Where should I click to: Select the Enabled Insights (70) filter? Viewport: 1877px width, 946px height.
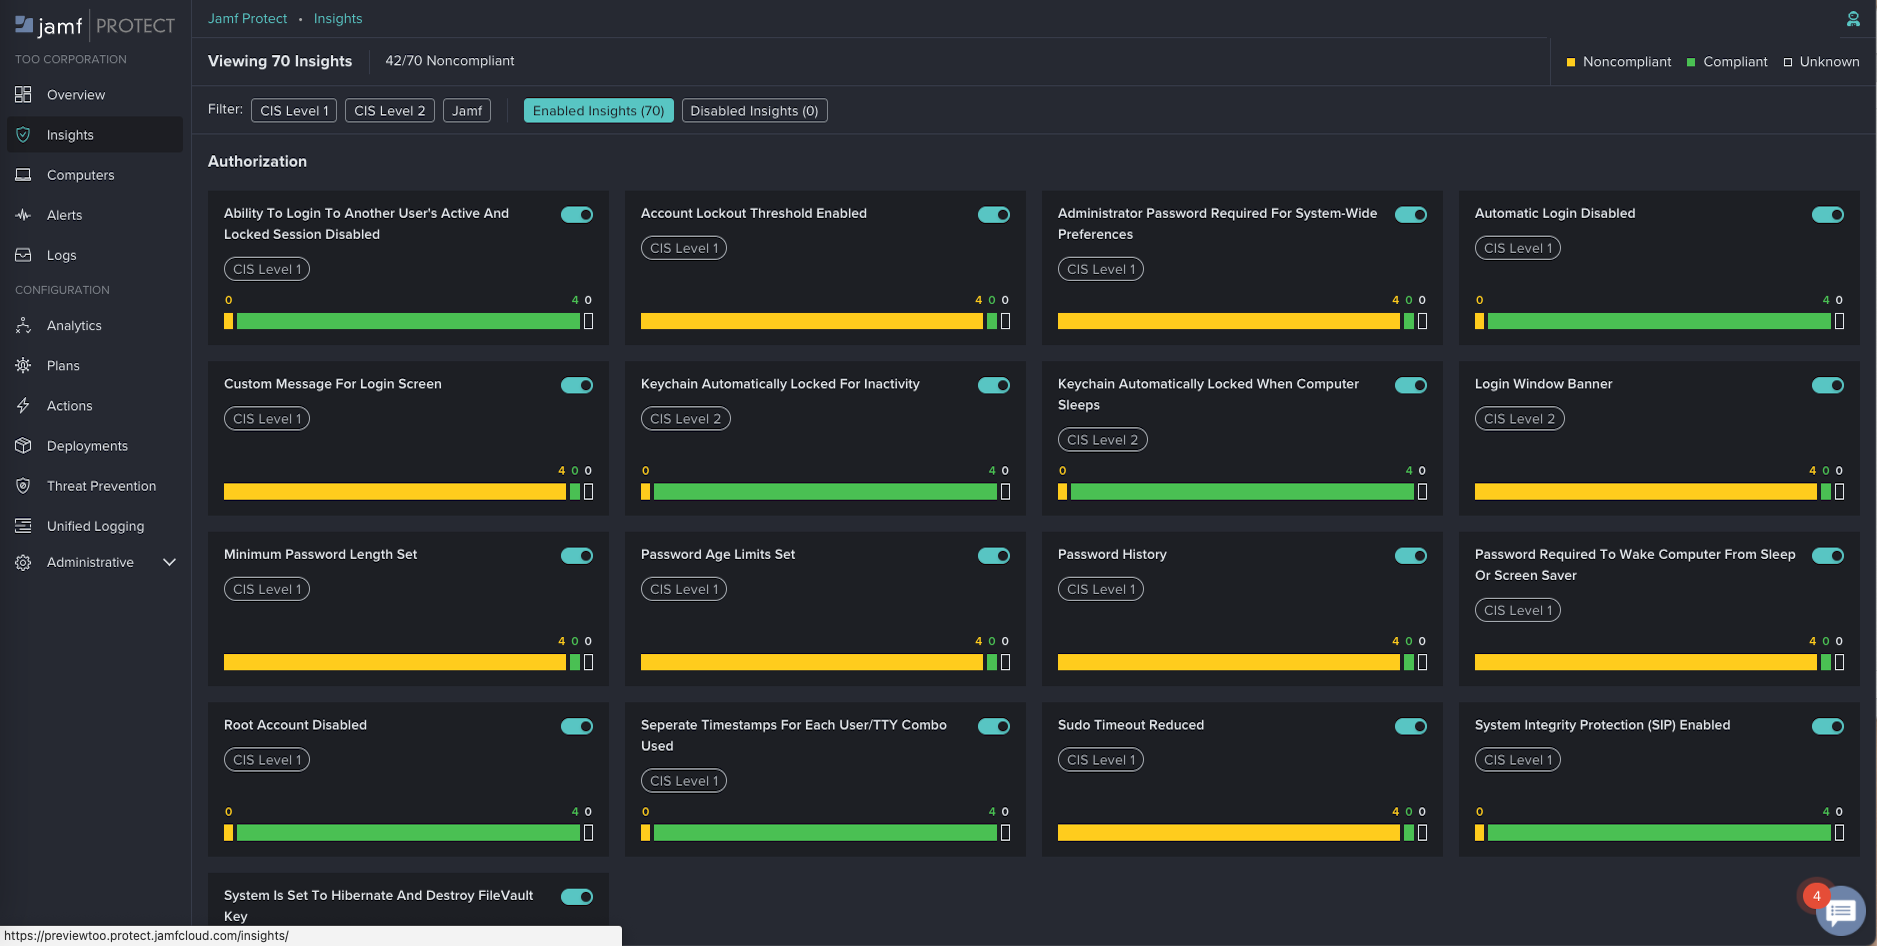[x=598, y=111]
